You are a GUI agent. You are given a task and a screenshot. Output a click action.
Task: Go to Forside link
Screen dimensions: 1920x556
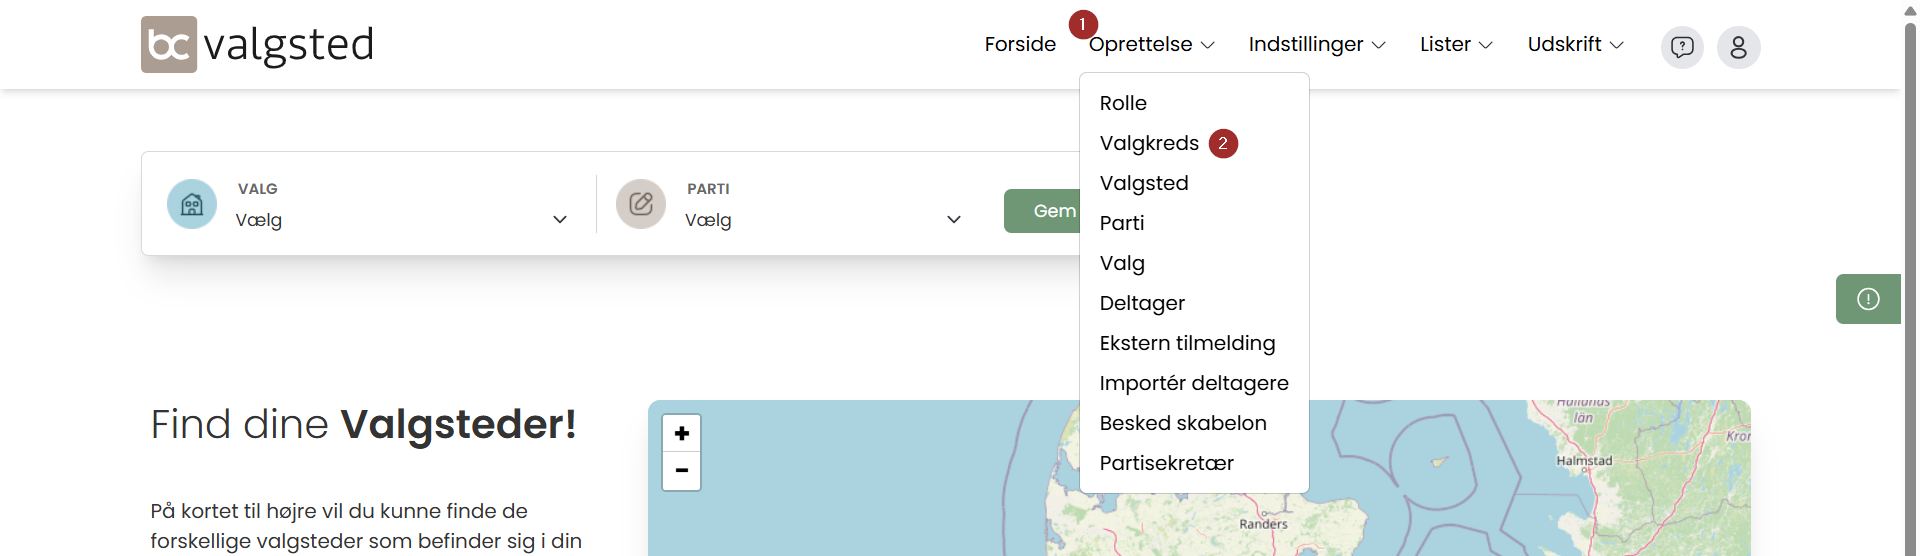click(1020, 44)
